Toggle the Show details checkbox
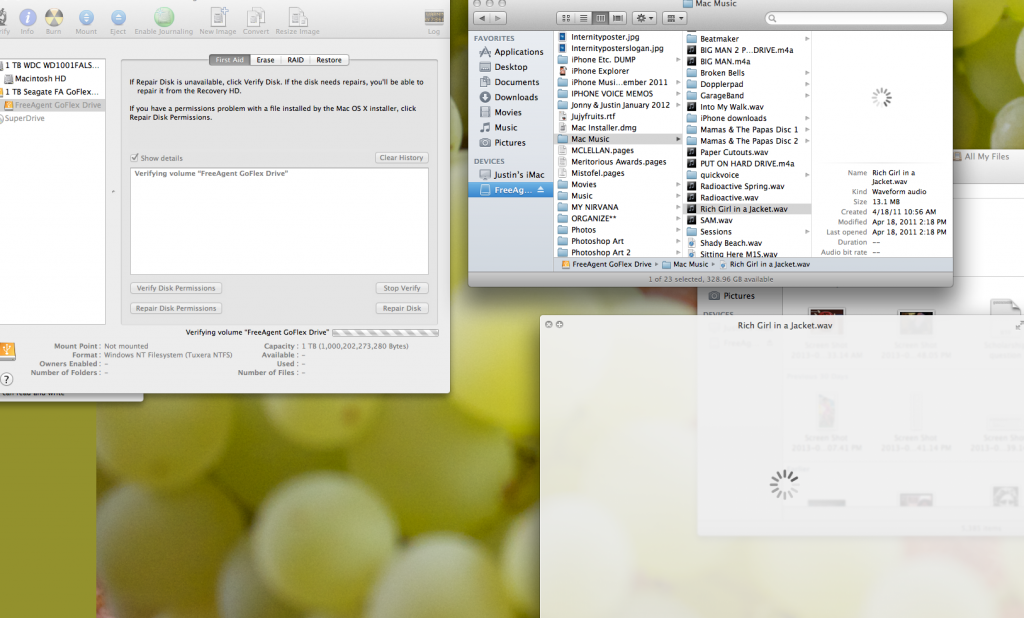 (134, 157)
